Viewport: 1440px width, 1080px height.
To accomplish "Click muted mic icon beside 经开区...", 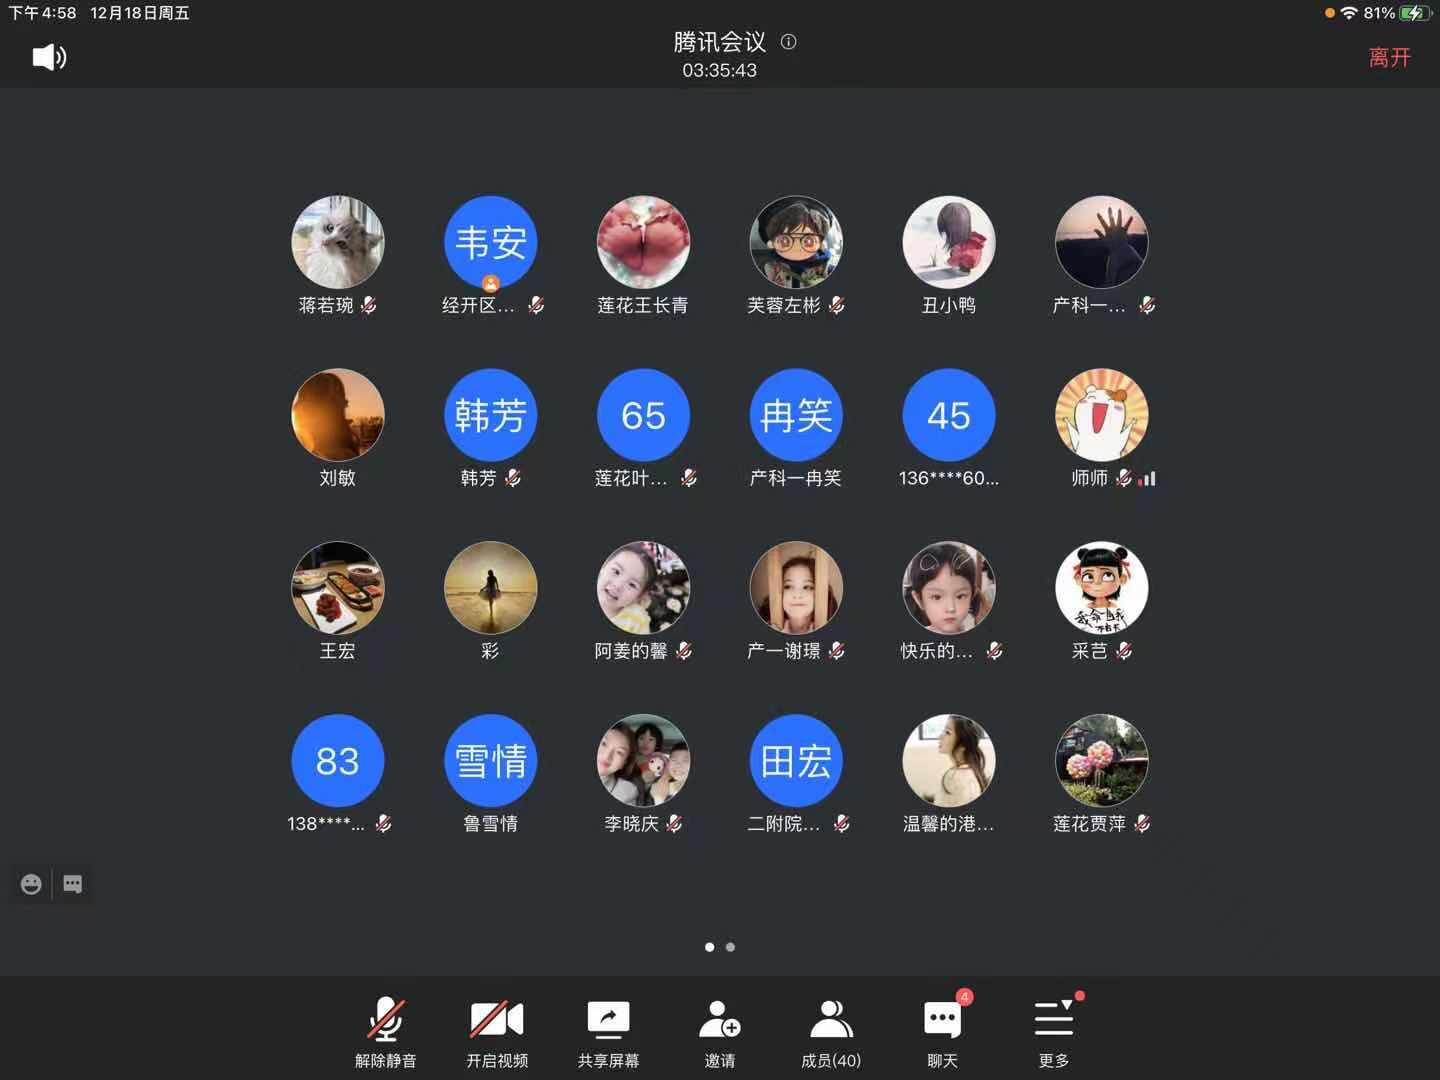I will click(x=536, y=305).
